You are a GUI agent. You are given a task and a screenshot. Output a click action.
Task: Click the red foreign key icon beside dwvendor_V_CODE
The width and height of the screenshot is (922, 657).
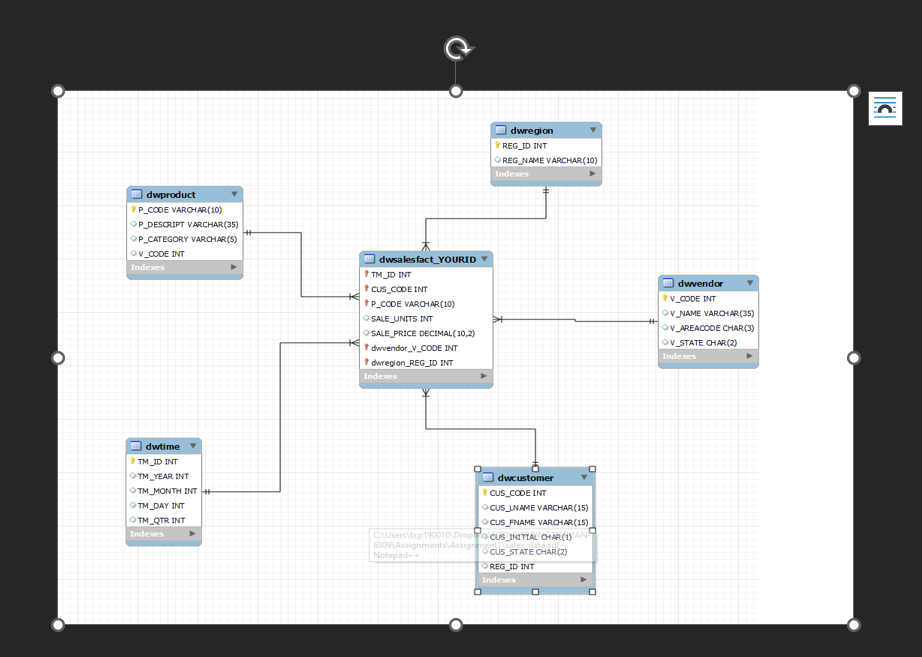click(x=366, y=348)
